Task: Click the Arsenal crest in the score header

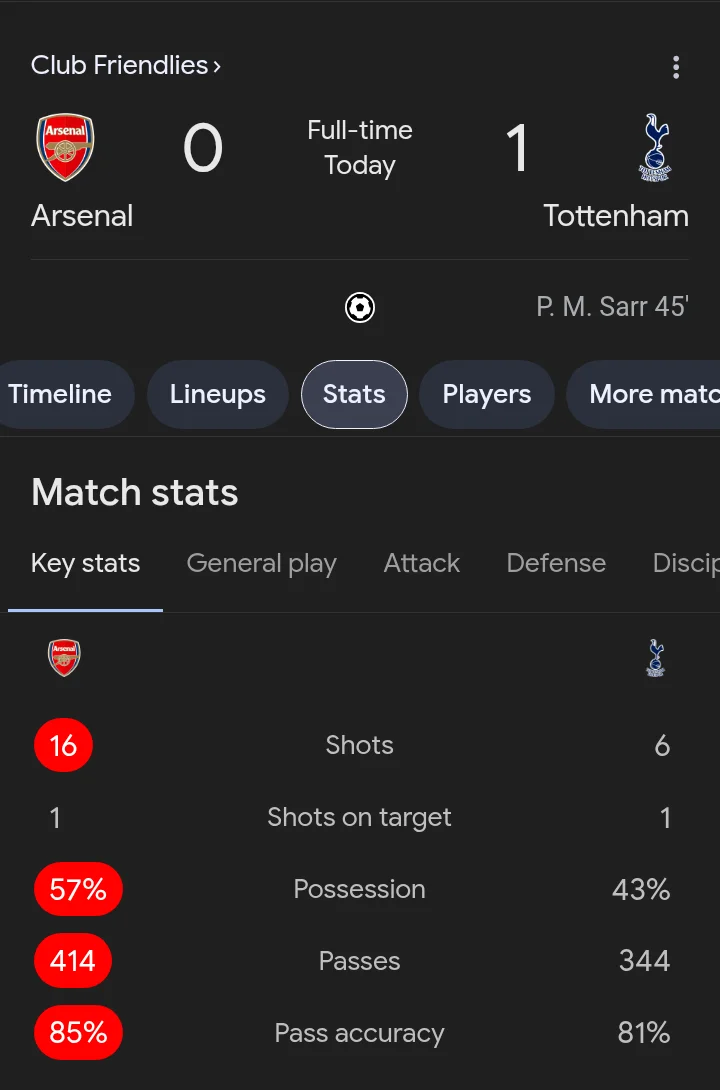Action: (65, 147)
